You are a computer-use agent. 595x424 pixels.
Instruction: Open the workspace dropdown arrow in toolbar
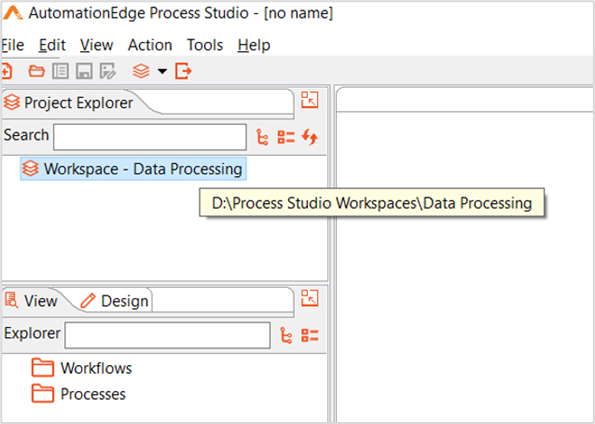pos(162,71)
